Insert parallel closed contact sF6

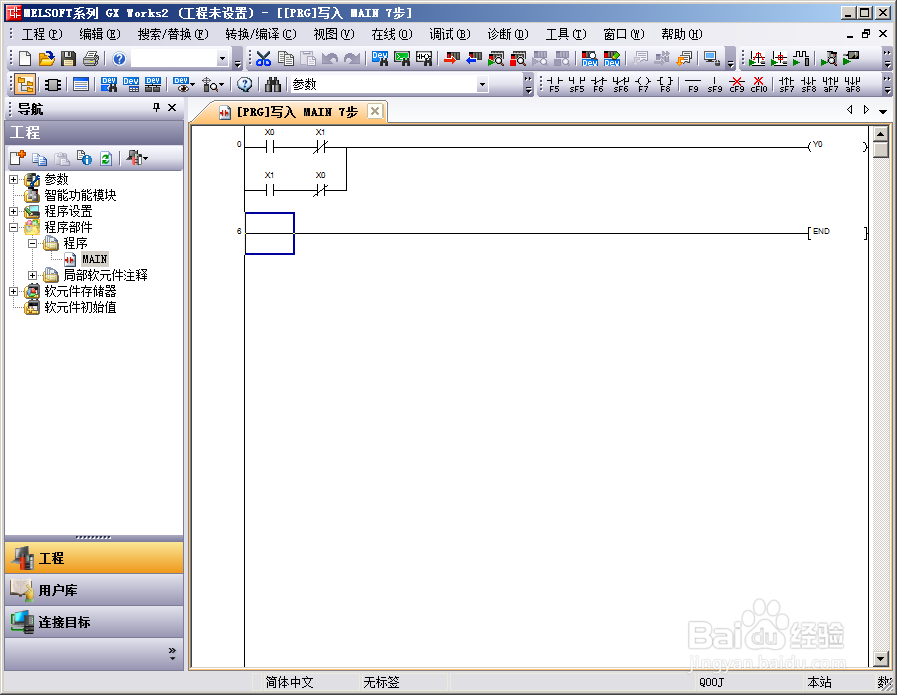pyautogui.click(x=621, y=85)
